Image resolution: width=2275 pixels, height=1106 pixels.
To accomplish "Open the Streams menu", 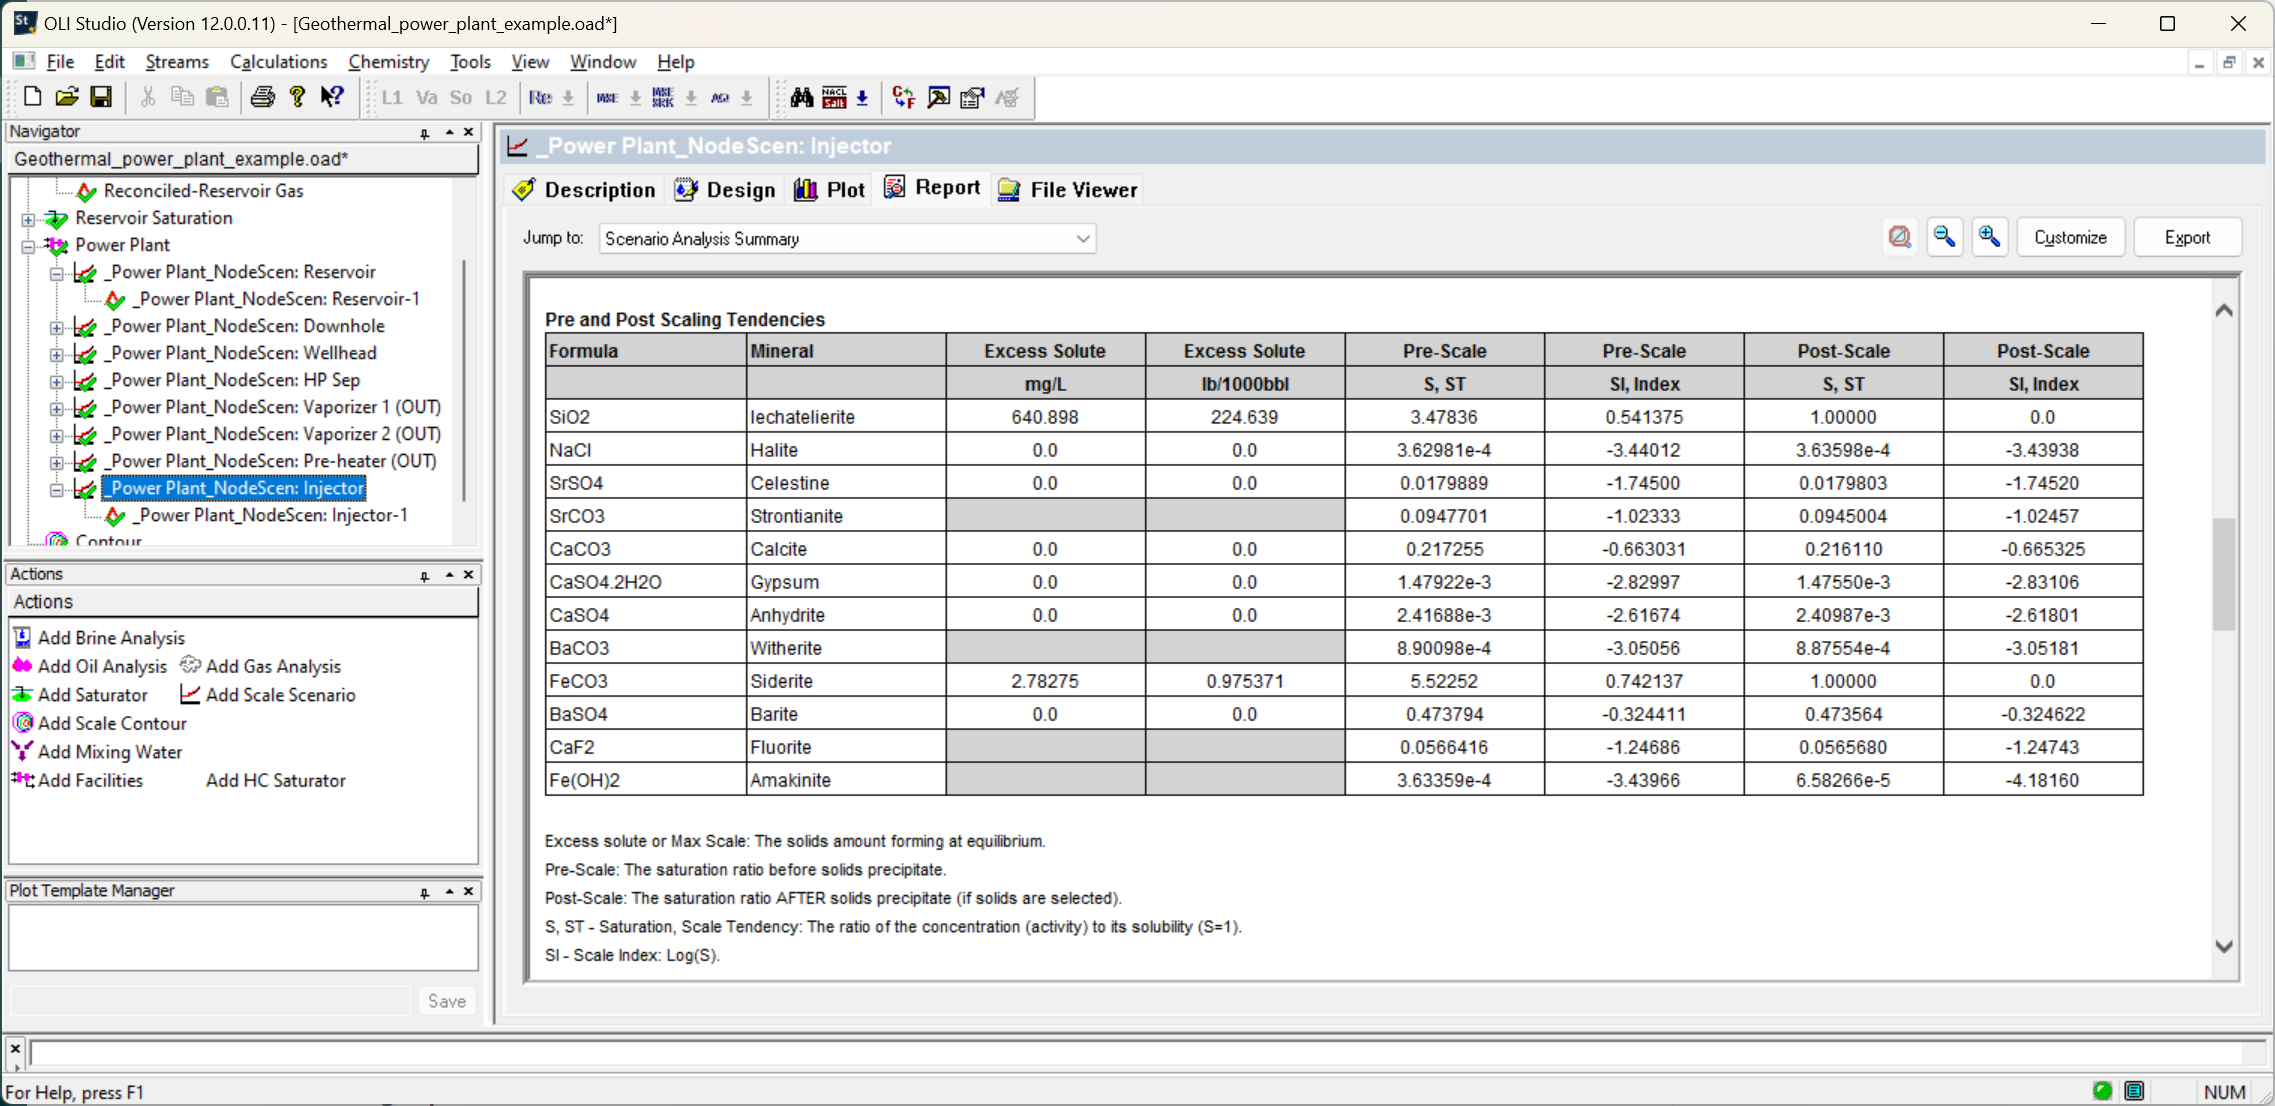I will 176,62.
